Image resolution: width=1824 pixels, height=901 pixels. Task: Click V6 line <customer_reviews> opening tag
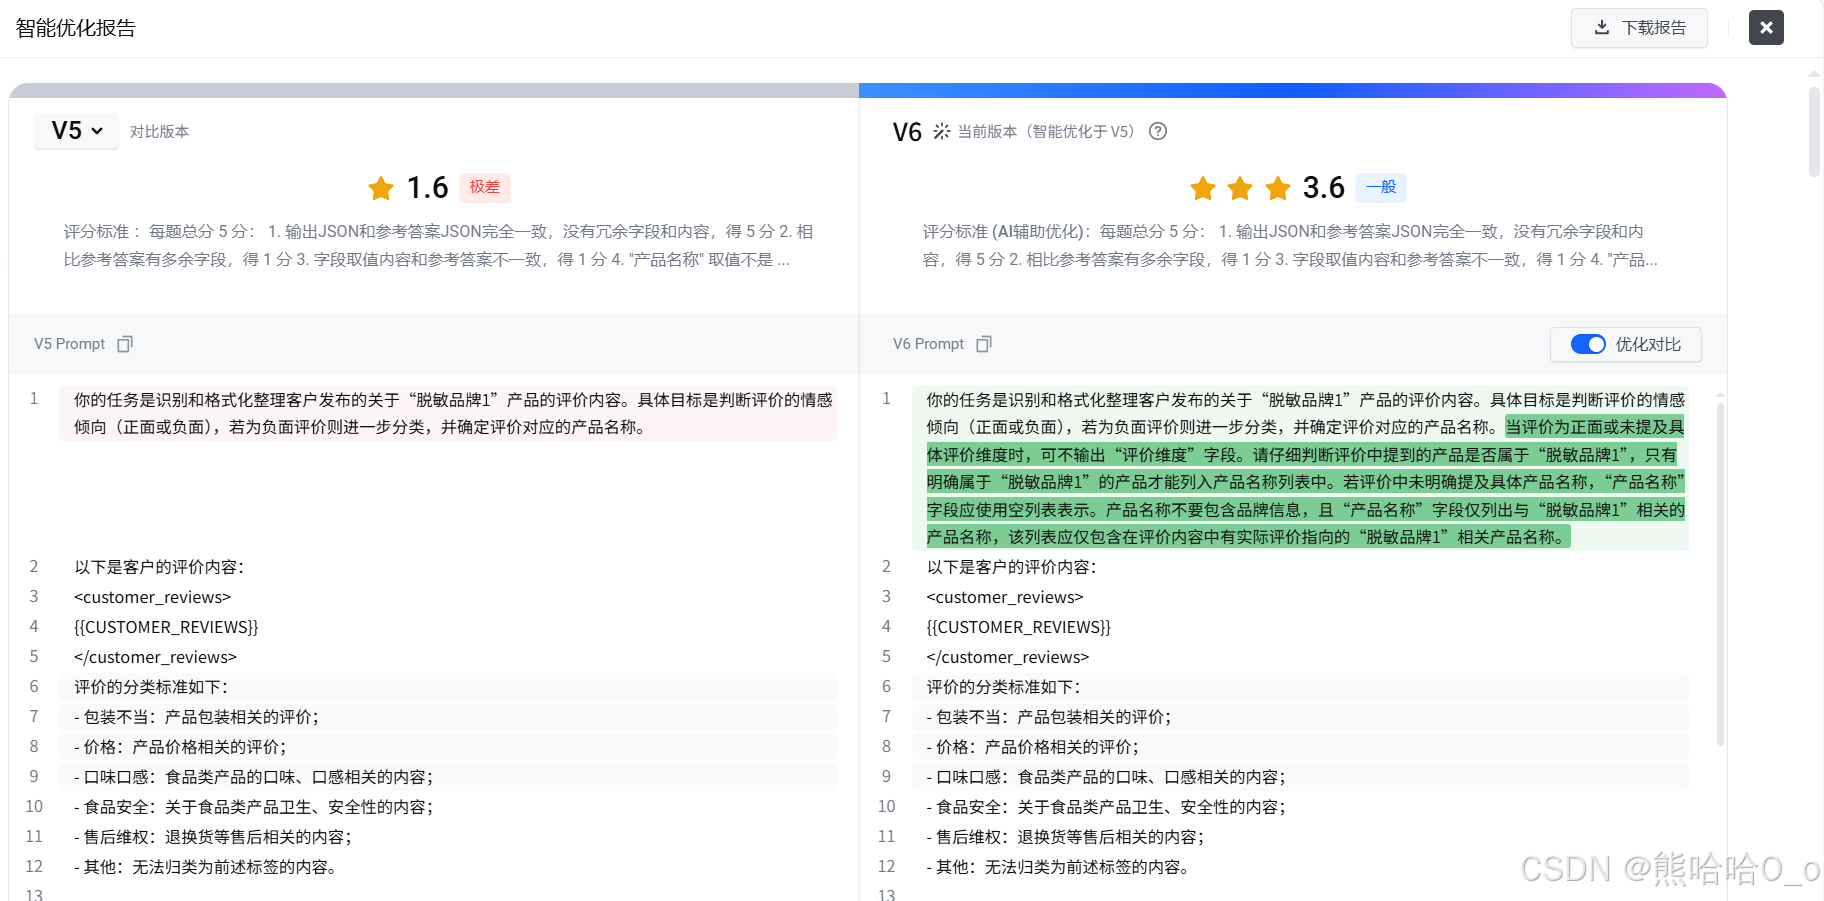[1005, 597]
